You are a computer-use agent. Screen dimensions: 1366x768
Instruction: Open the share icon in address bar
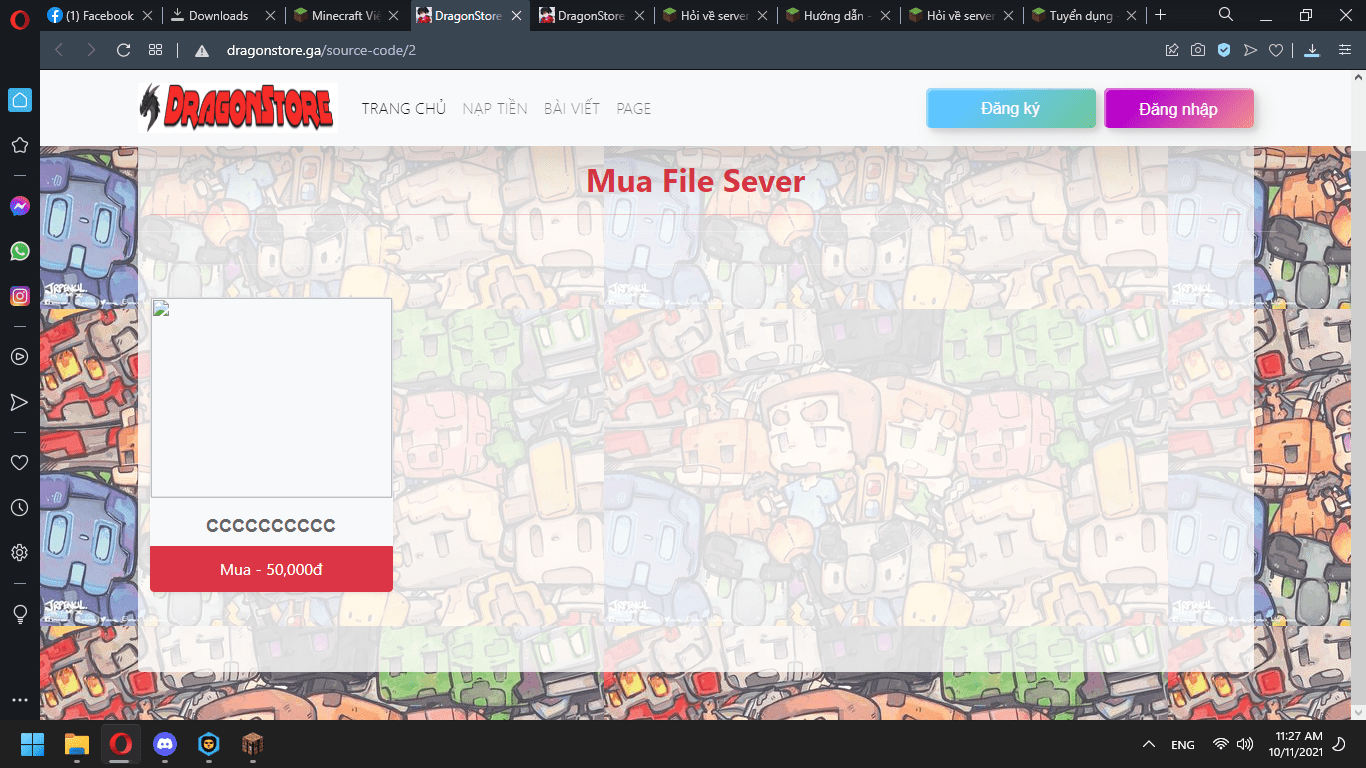coord(1172,50)
